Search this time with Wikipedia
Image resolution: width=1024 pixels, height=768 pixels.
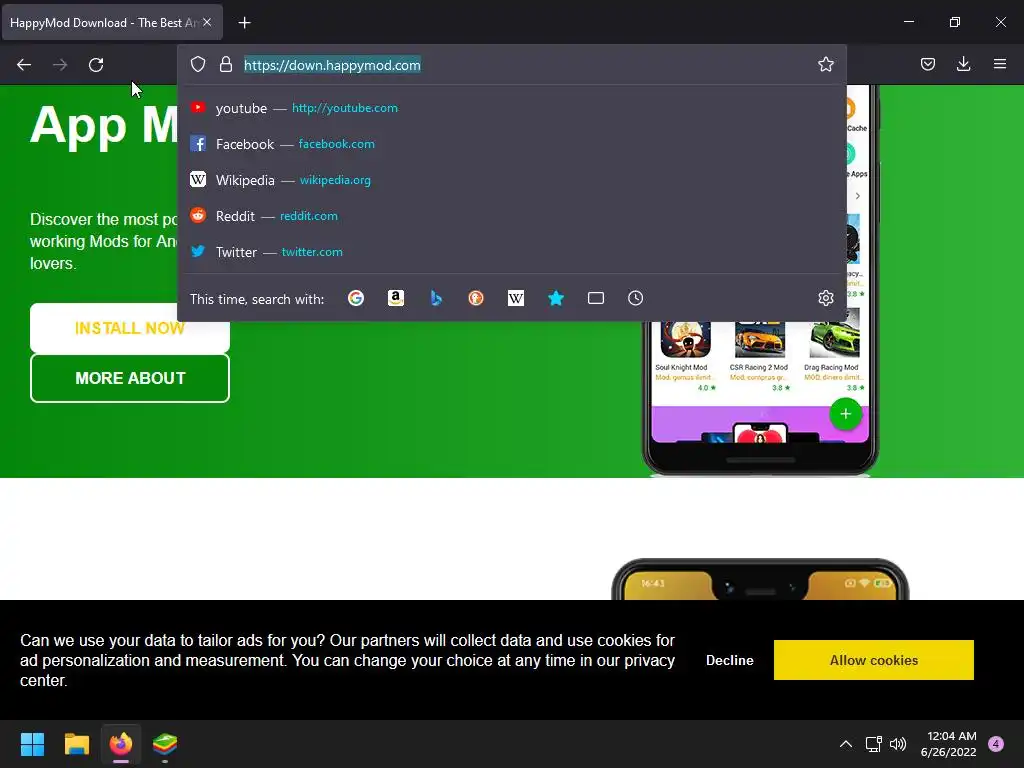click(x=516, y=298)
